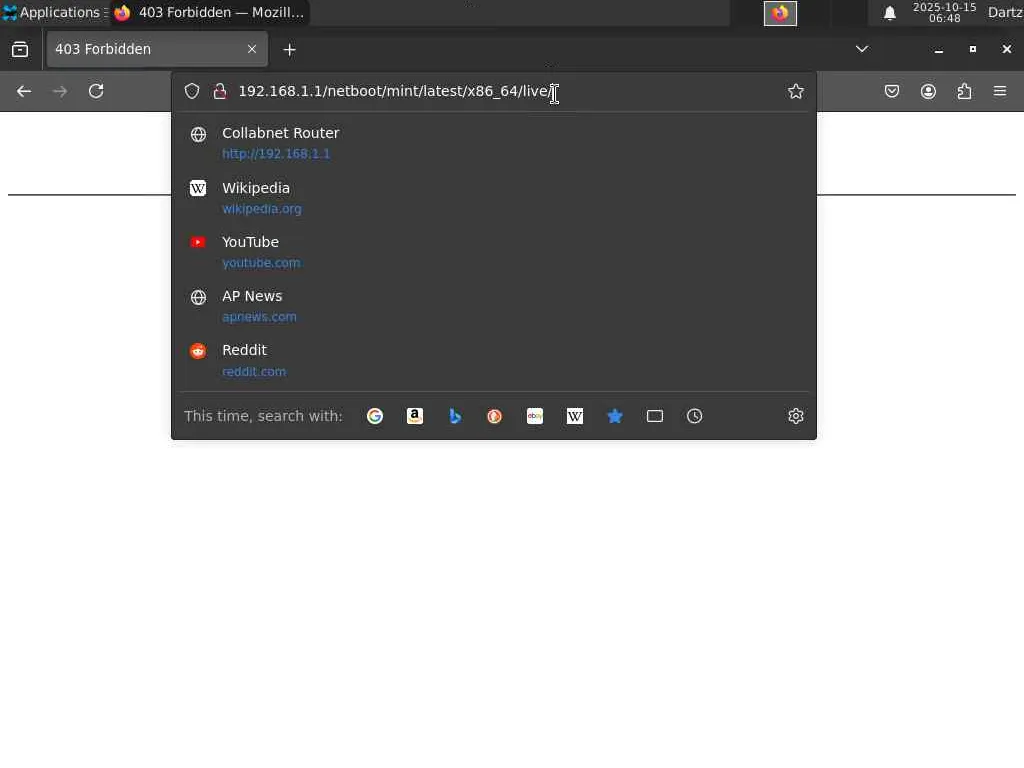1024x768 pixels.
Task: Save page to Pocket
Action: (891, 91)
